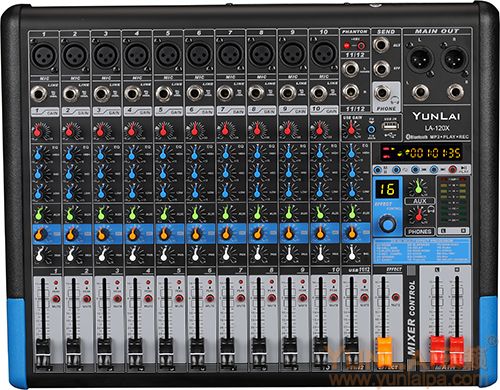Click the channel 3 orange effect knob
Viewport: 500px width, 390px height.
tap(101, 234)
